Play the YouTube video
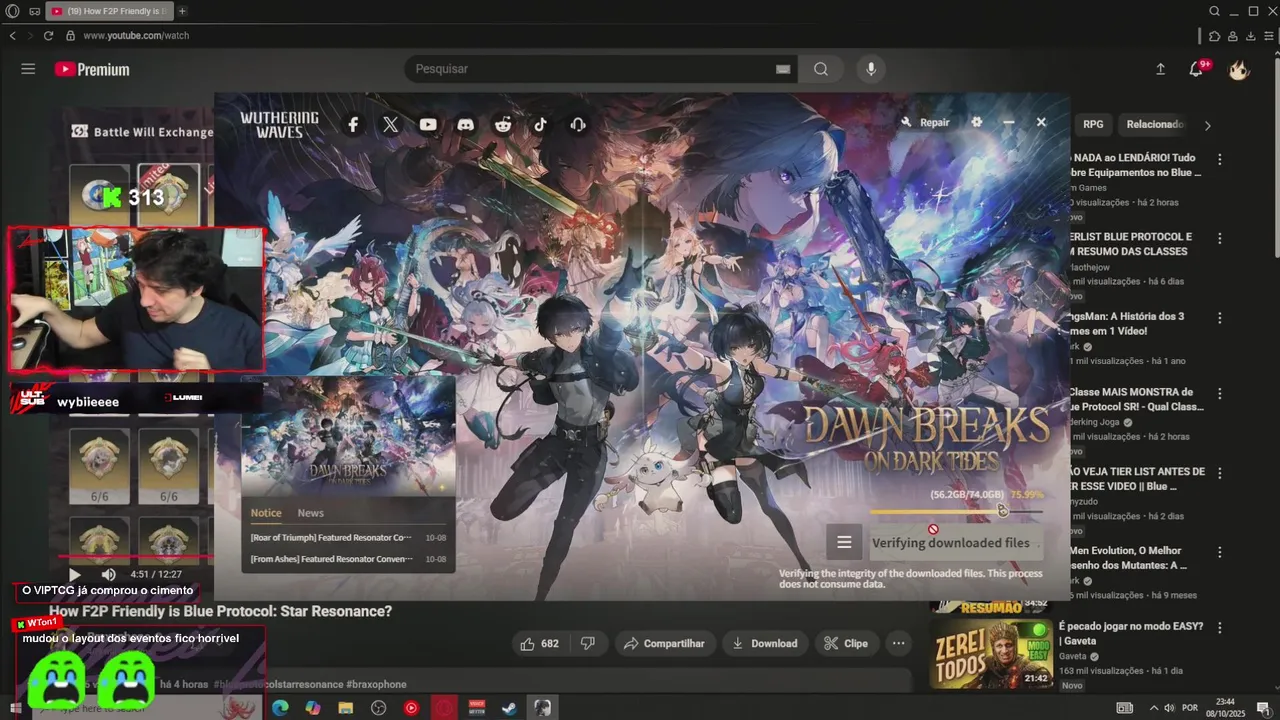 tap(74, 575)
